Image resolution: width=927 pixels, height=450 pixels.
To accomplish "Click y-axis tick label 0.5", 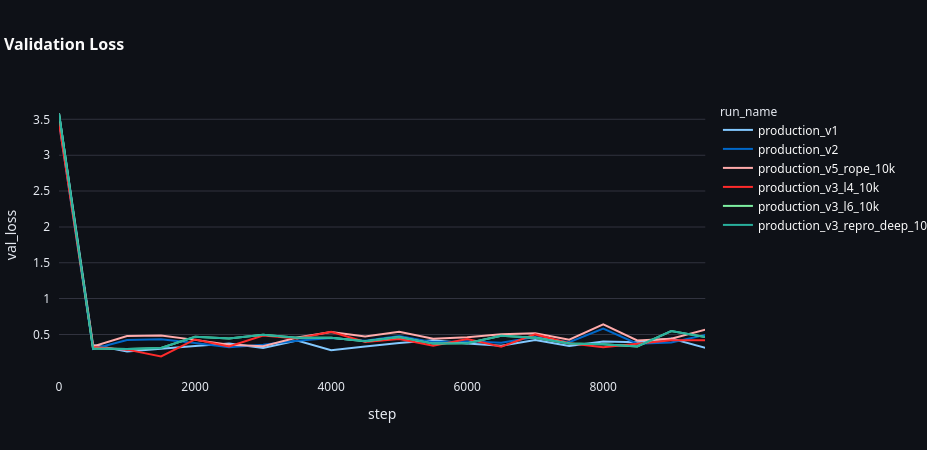I will coord(41,335).
